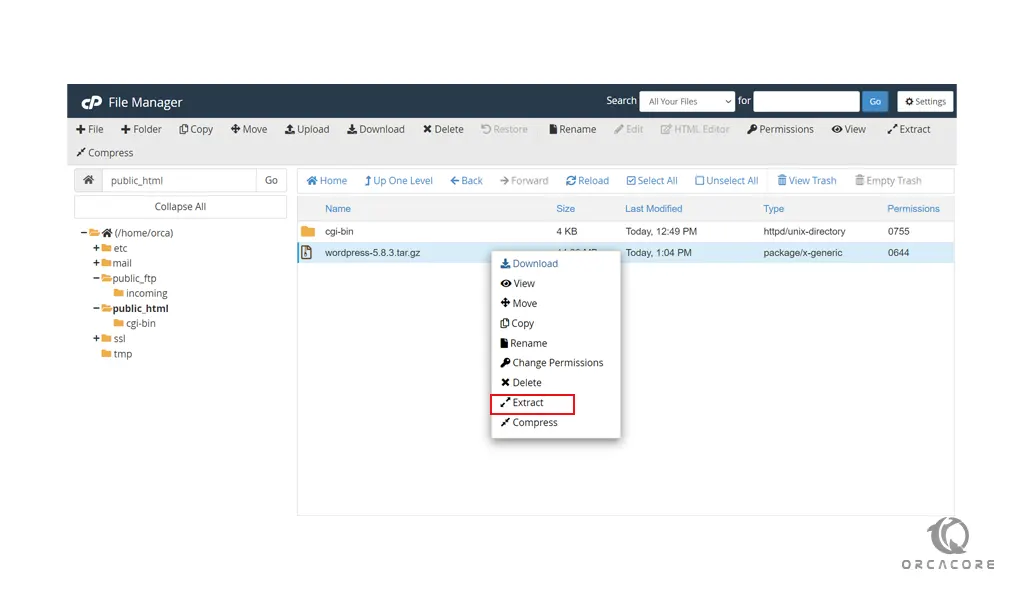The height and width of the screenshot is (600, 1024).
Task: Sort by Last Modified column header
Action: pos(654,209)
